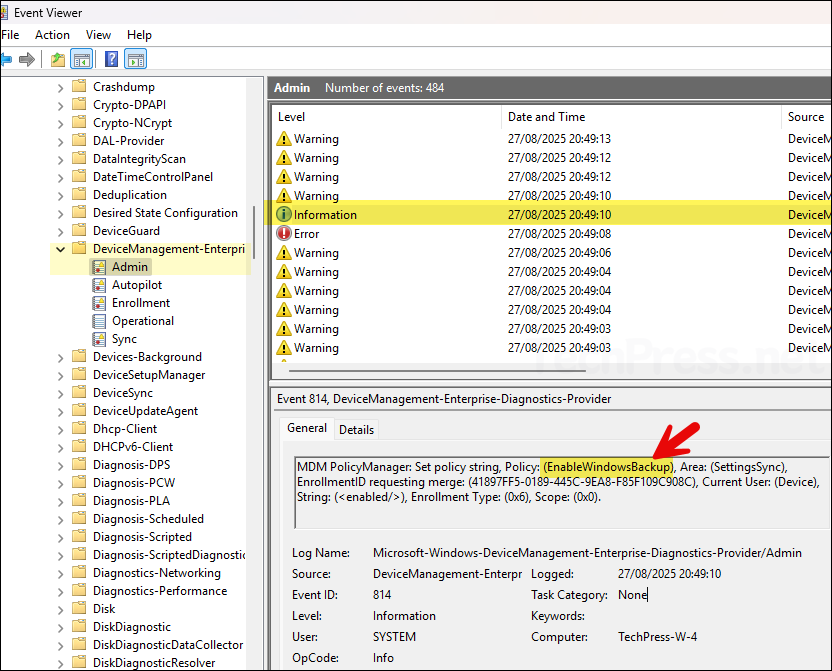The height and width of the screenshot is (671, 832).
Task: Select the DiskDiagnosticDataCollector tree item
Action: tap(168, 645)
